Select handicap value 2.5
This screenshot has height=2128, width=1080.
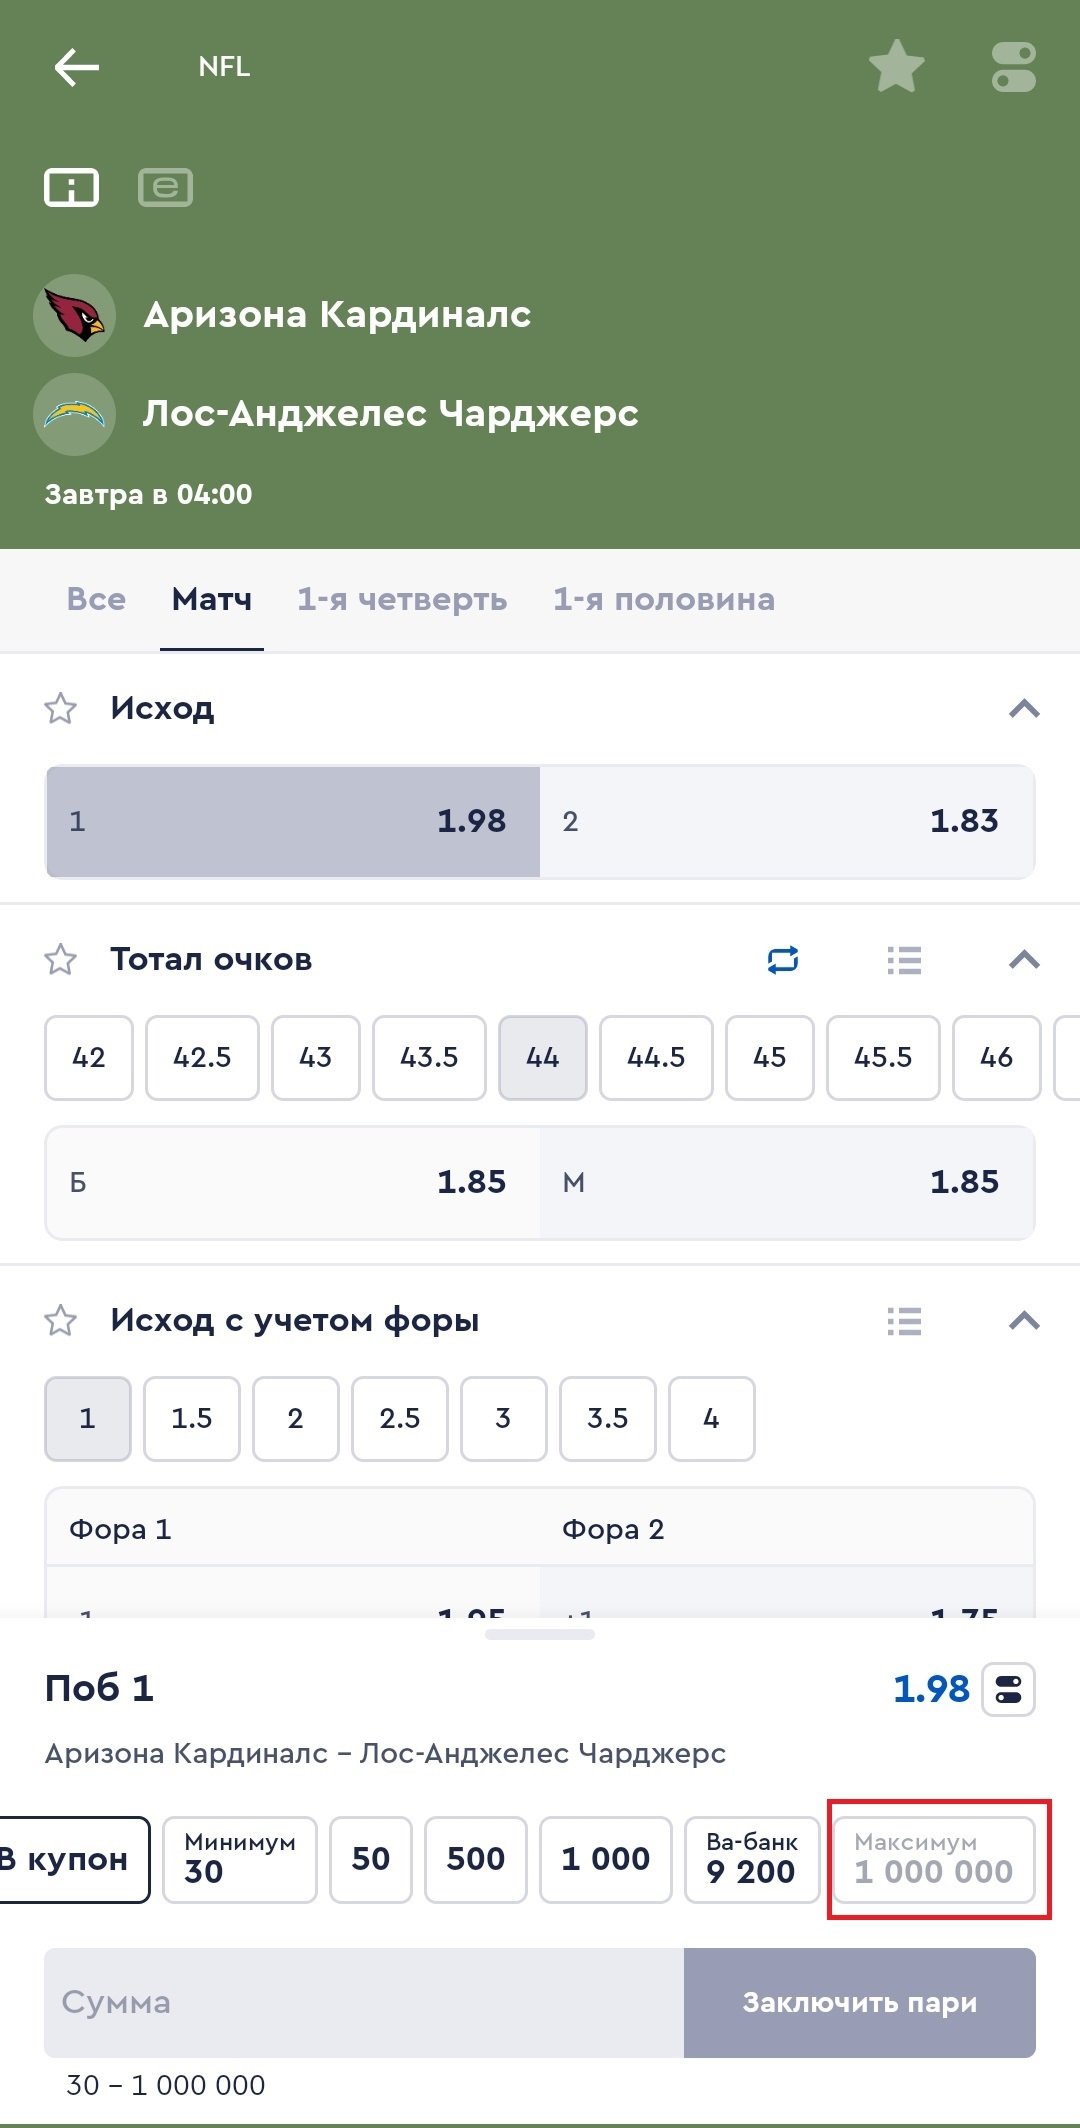(400, 1419)
